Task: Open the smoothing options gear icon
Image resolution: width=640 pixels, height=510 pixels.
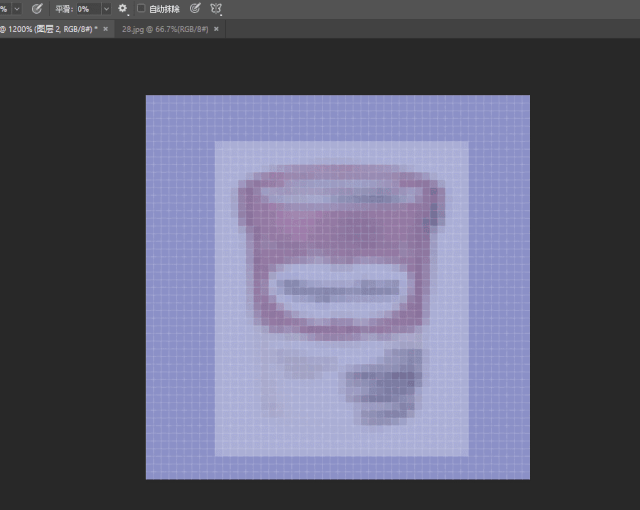Action: tap(123, 8)
